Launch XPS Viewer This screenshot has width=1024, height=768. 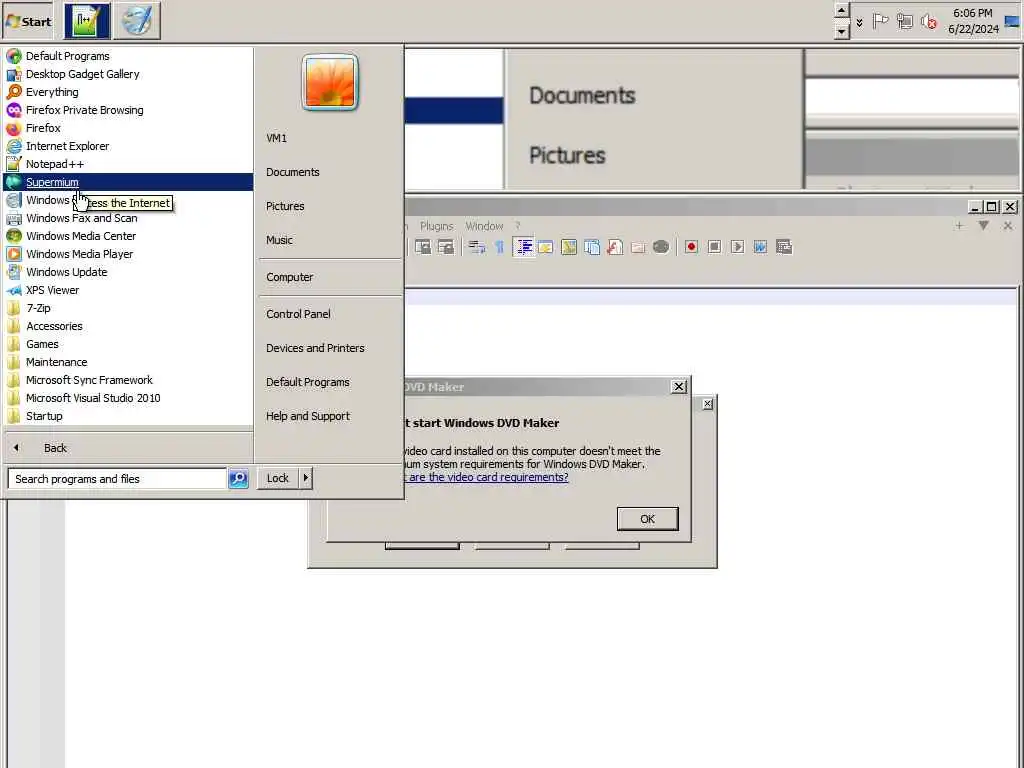point(52,290)
